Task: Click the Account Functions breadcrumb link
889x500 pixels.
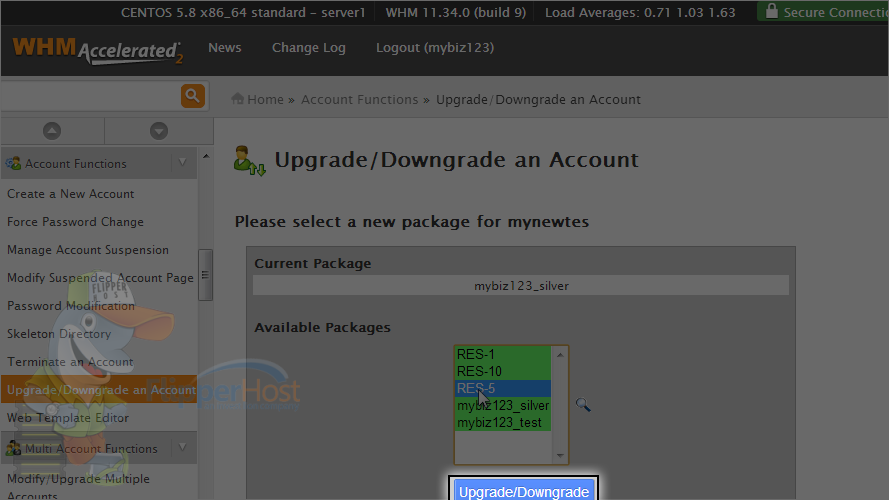Action: pyautogui.click(x=359, y=99)
